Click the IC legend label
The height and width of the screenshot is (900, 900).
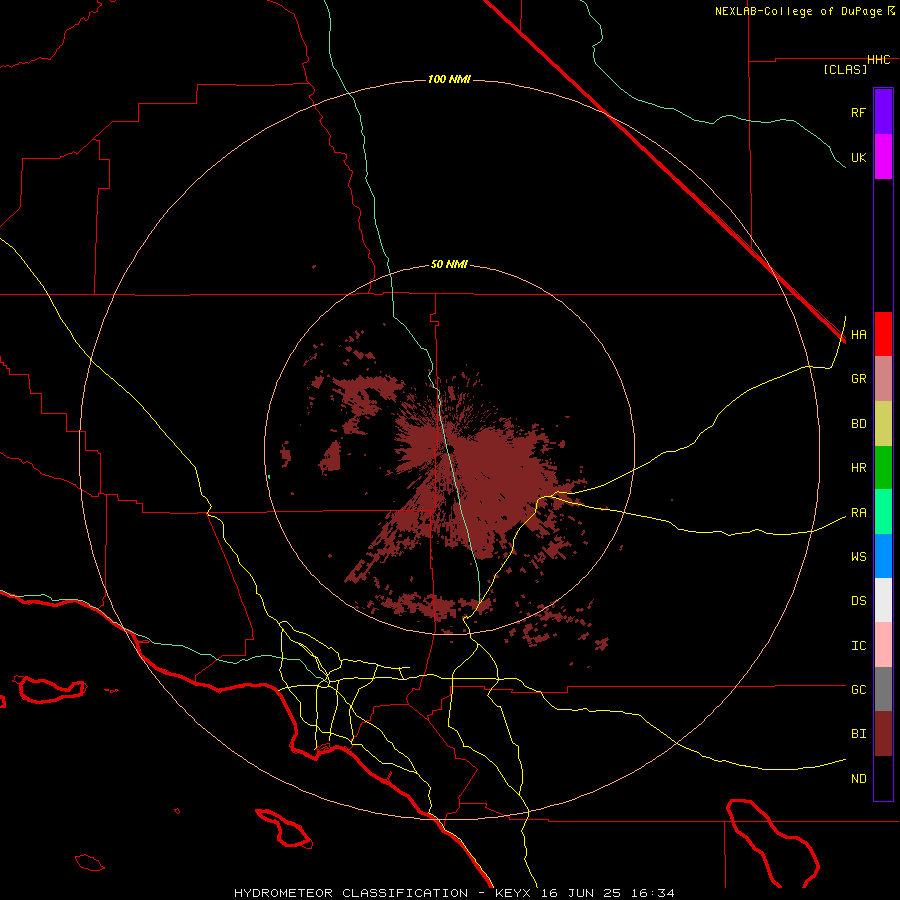coord(858,646)
